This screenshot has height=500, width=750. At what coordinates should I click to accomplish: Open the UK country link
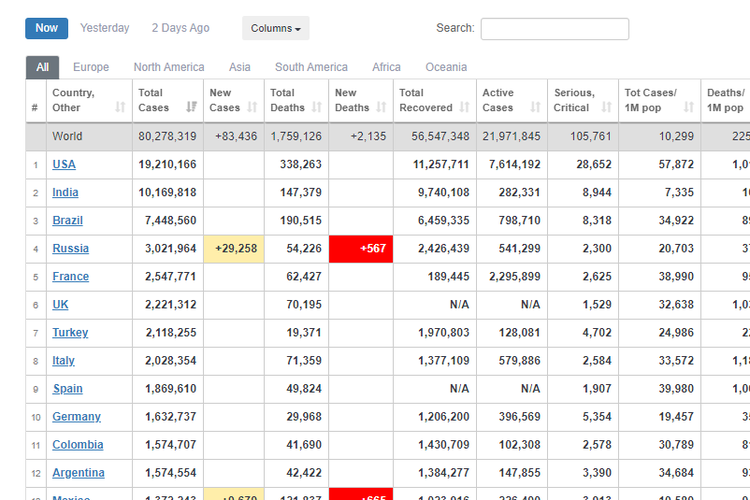(x=60, y=305)
